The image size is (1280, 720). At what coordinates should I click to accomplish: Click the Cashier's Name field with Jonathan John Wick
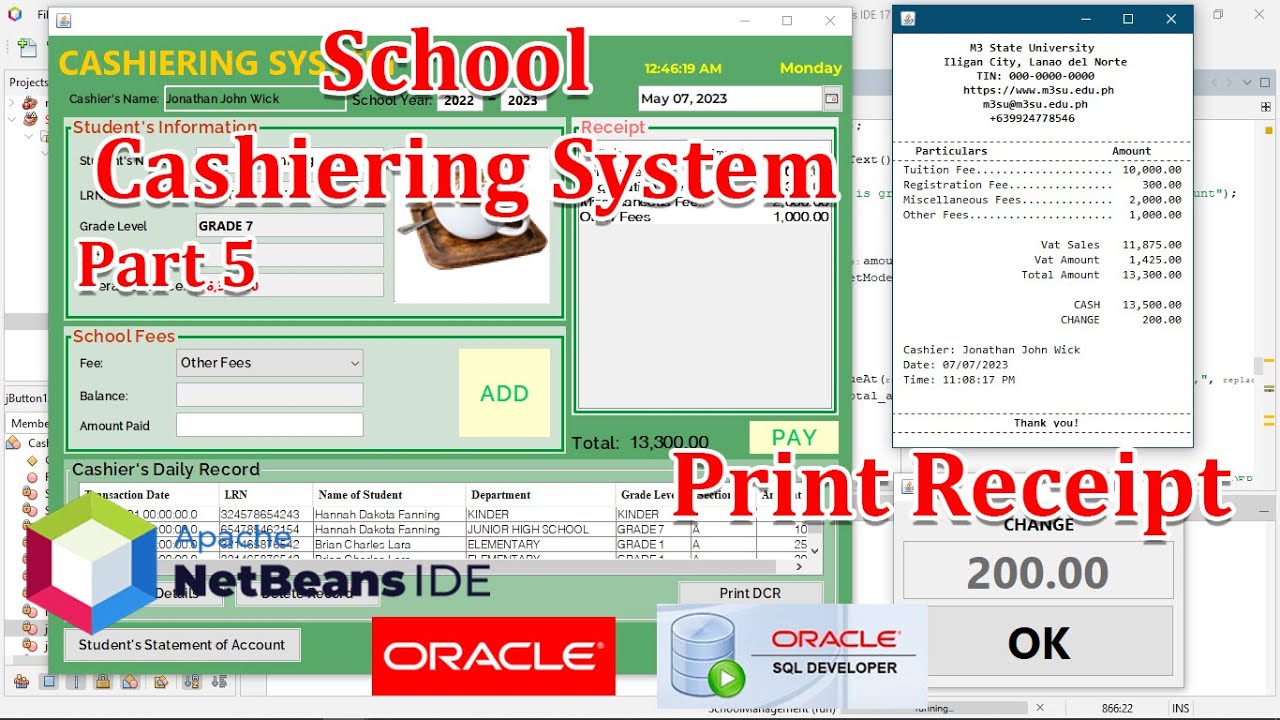coord(255,99)
